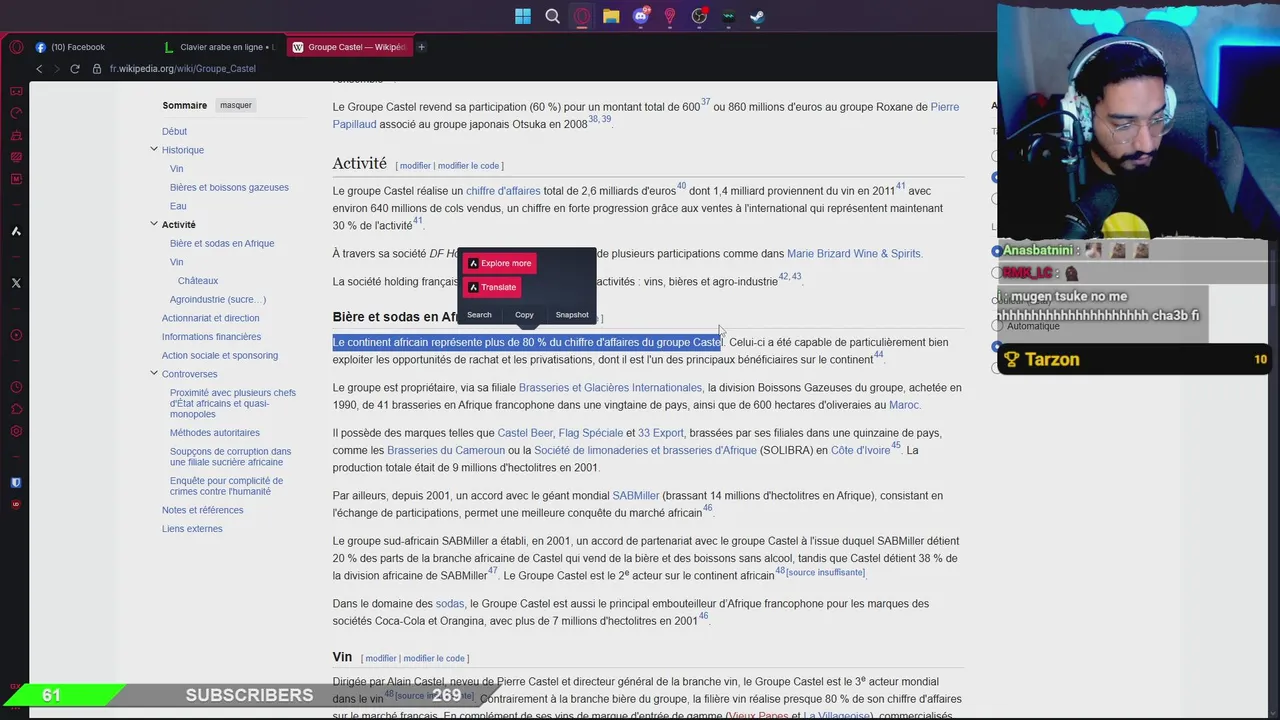Open the History clock icon in sidebar
The height and width of the screenshot is (720, 1280).
coord(16,387)
